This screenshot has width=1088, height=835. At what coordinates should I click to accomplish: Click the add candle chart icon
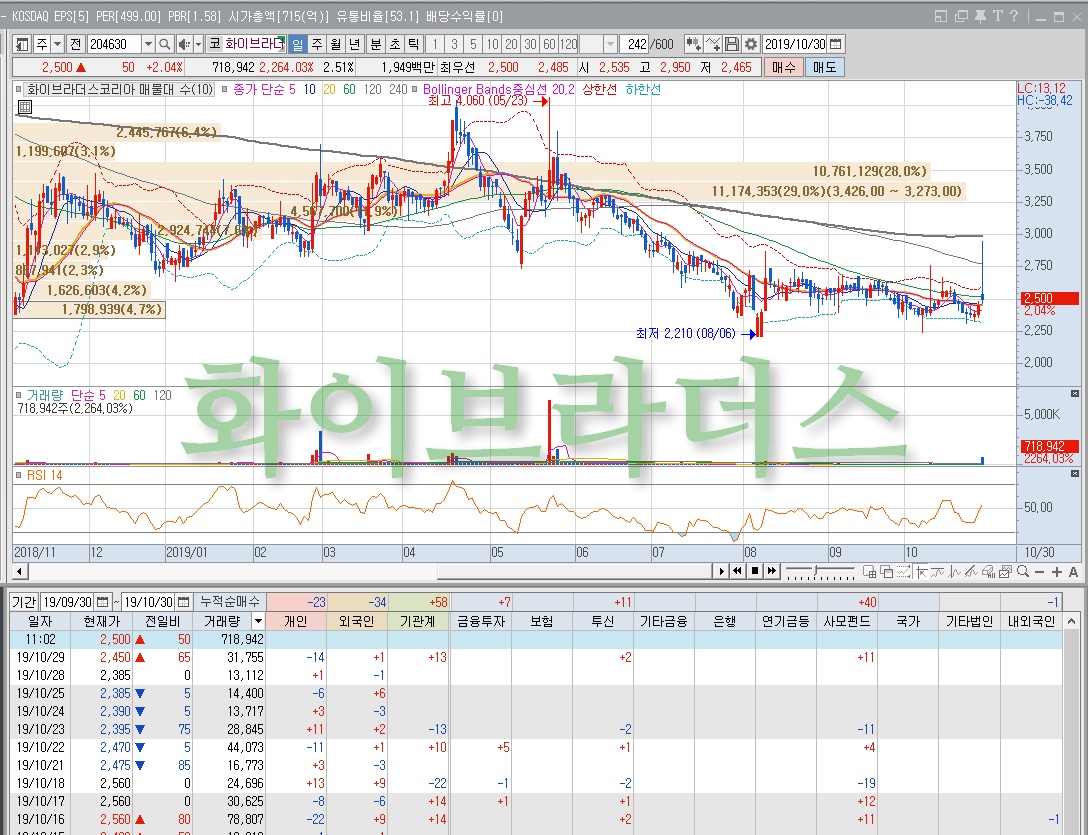(x=693, y=44)
